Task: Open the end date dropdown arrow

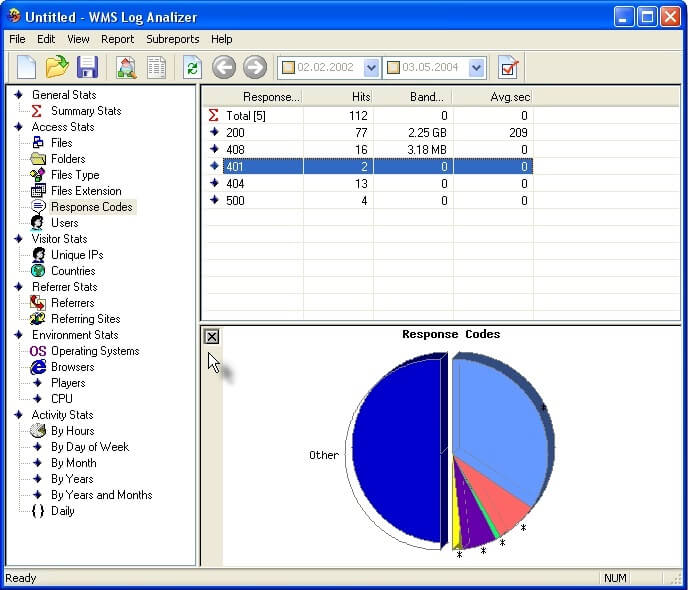Action: (477, 68)
